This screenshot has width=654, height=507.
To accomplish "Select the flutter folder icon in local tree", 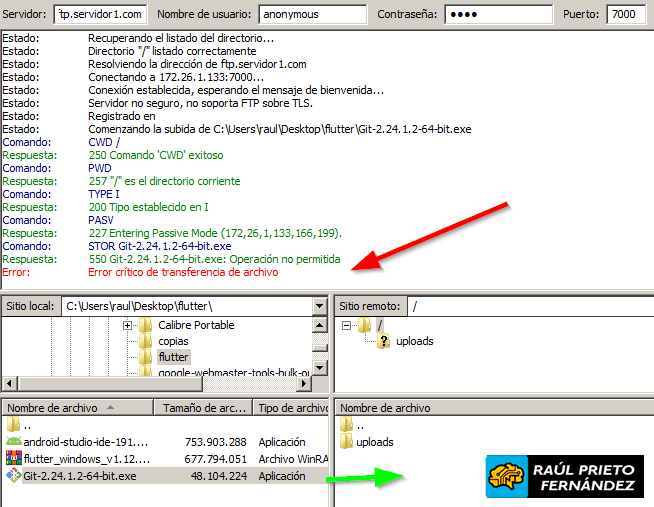I will [x=146, y=357].
